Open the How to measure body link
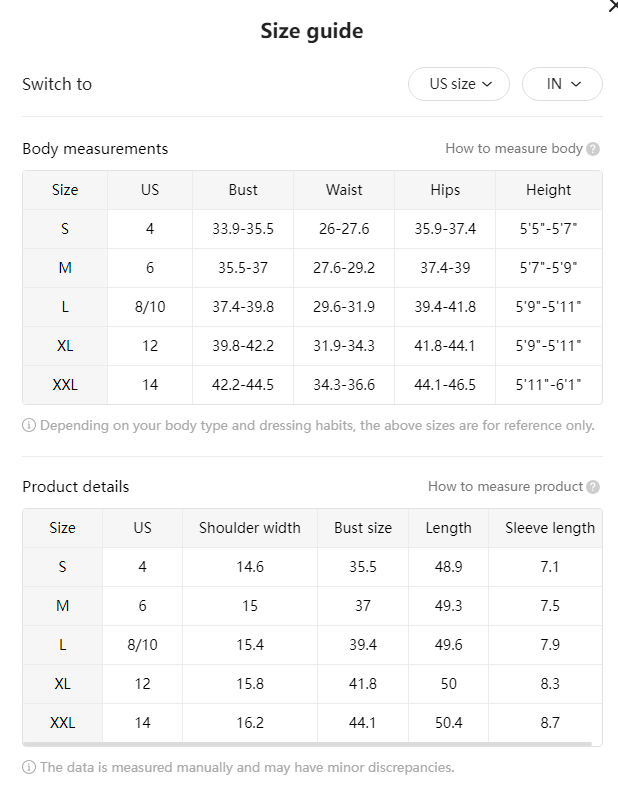The width and height of the screenshot is (618, 802). tap(514, 148)
